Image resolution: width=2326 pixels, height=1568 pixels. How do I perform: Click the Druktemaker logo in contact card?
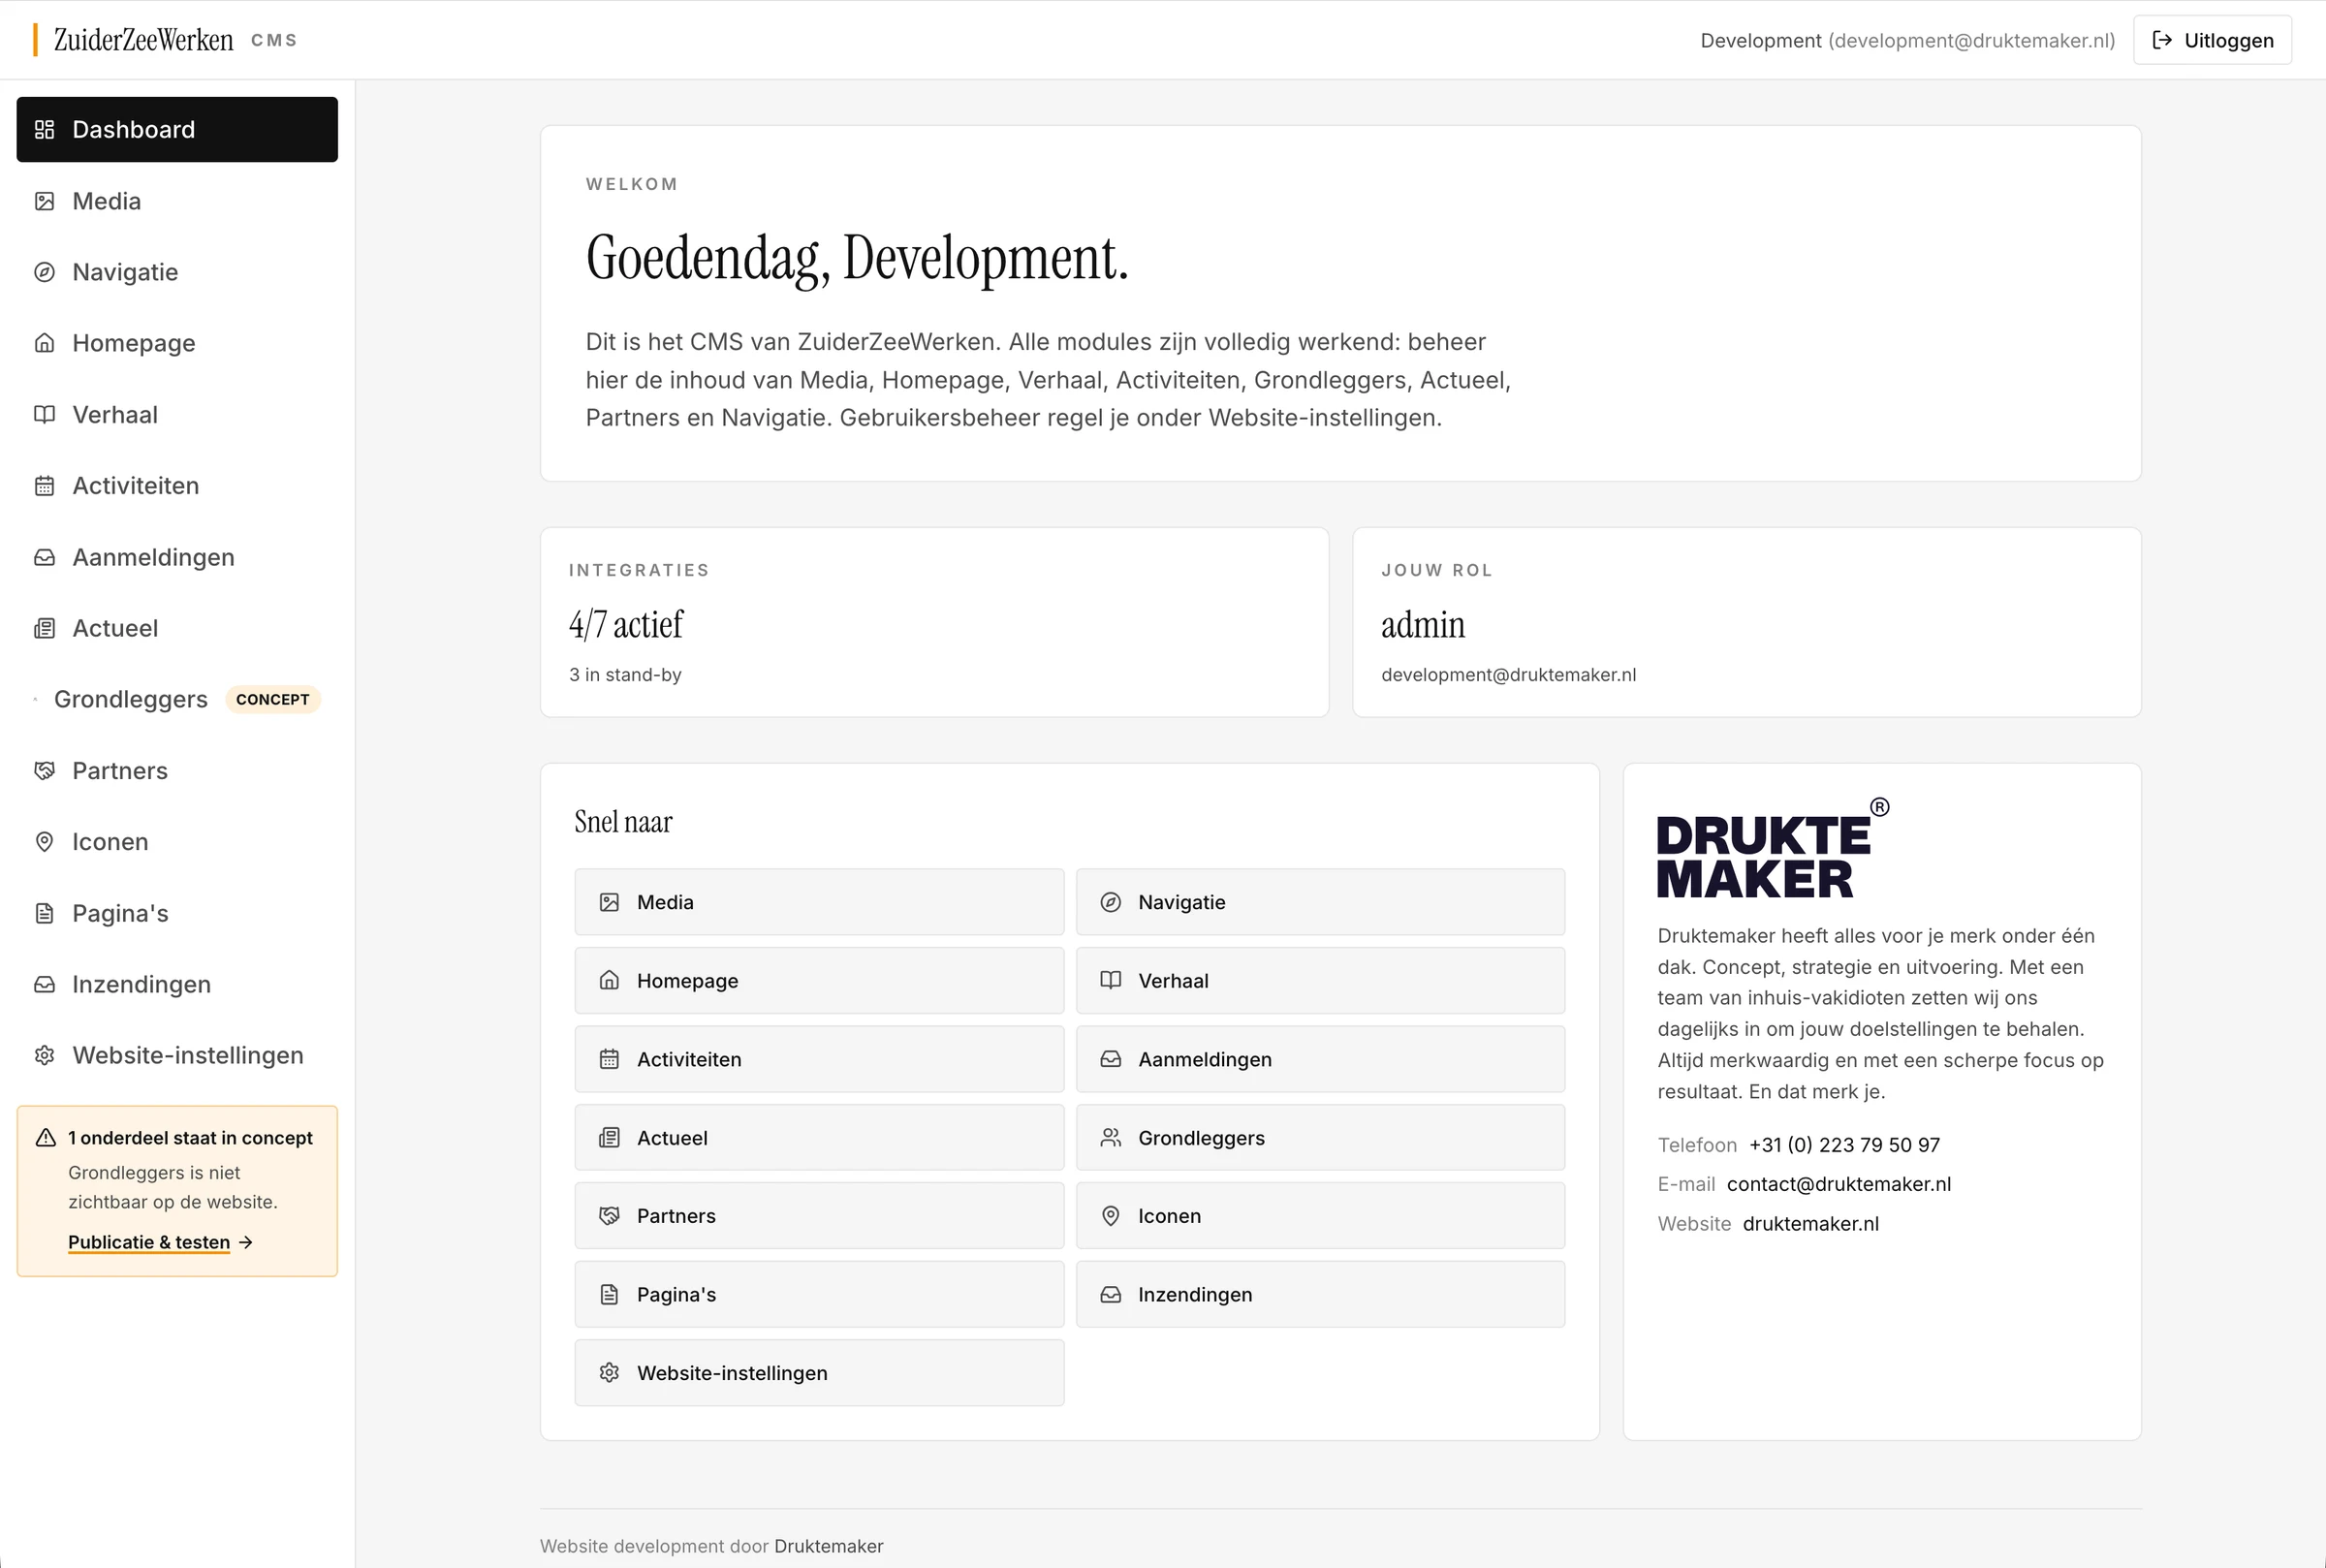pos(1772,848)
